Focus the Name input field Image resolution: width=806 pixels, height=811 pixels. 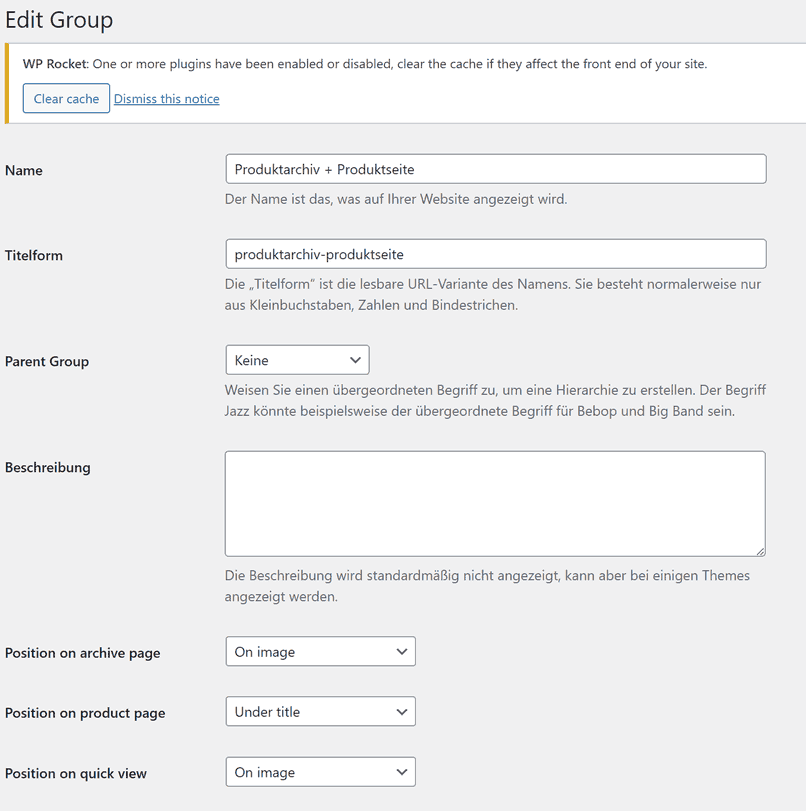pos(495,169)
